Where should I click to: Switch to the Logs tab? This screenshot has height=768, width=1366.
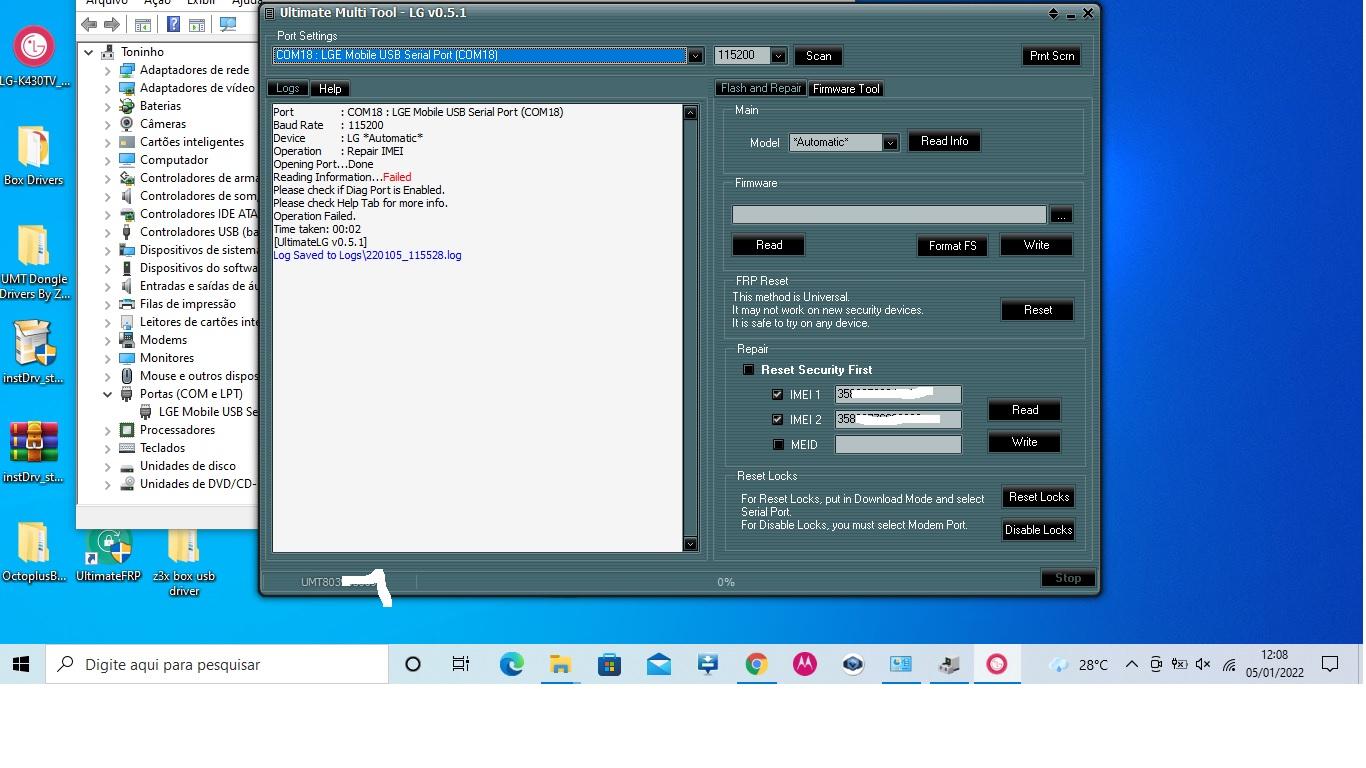click(x=288, y=89)
